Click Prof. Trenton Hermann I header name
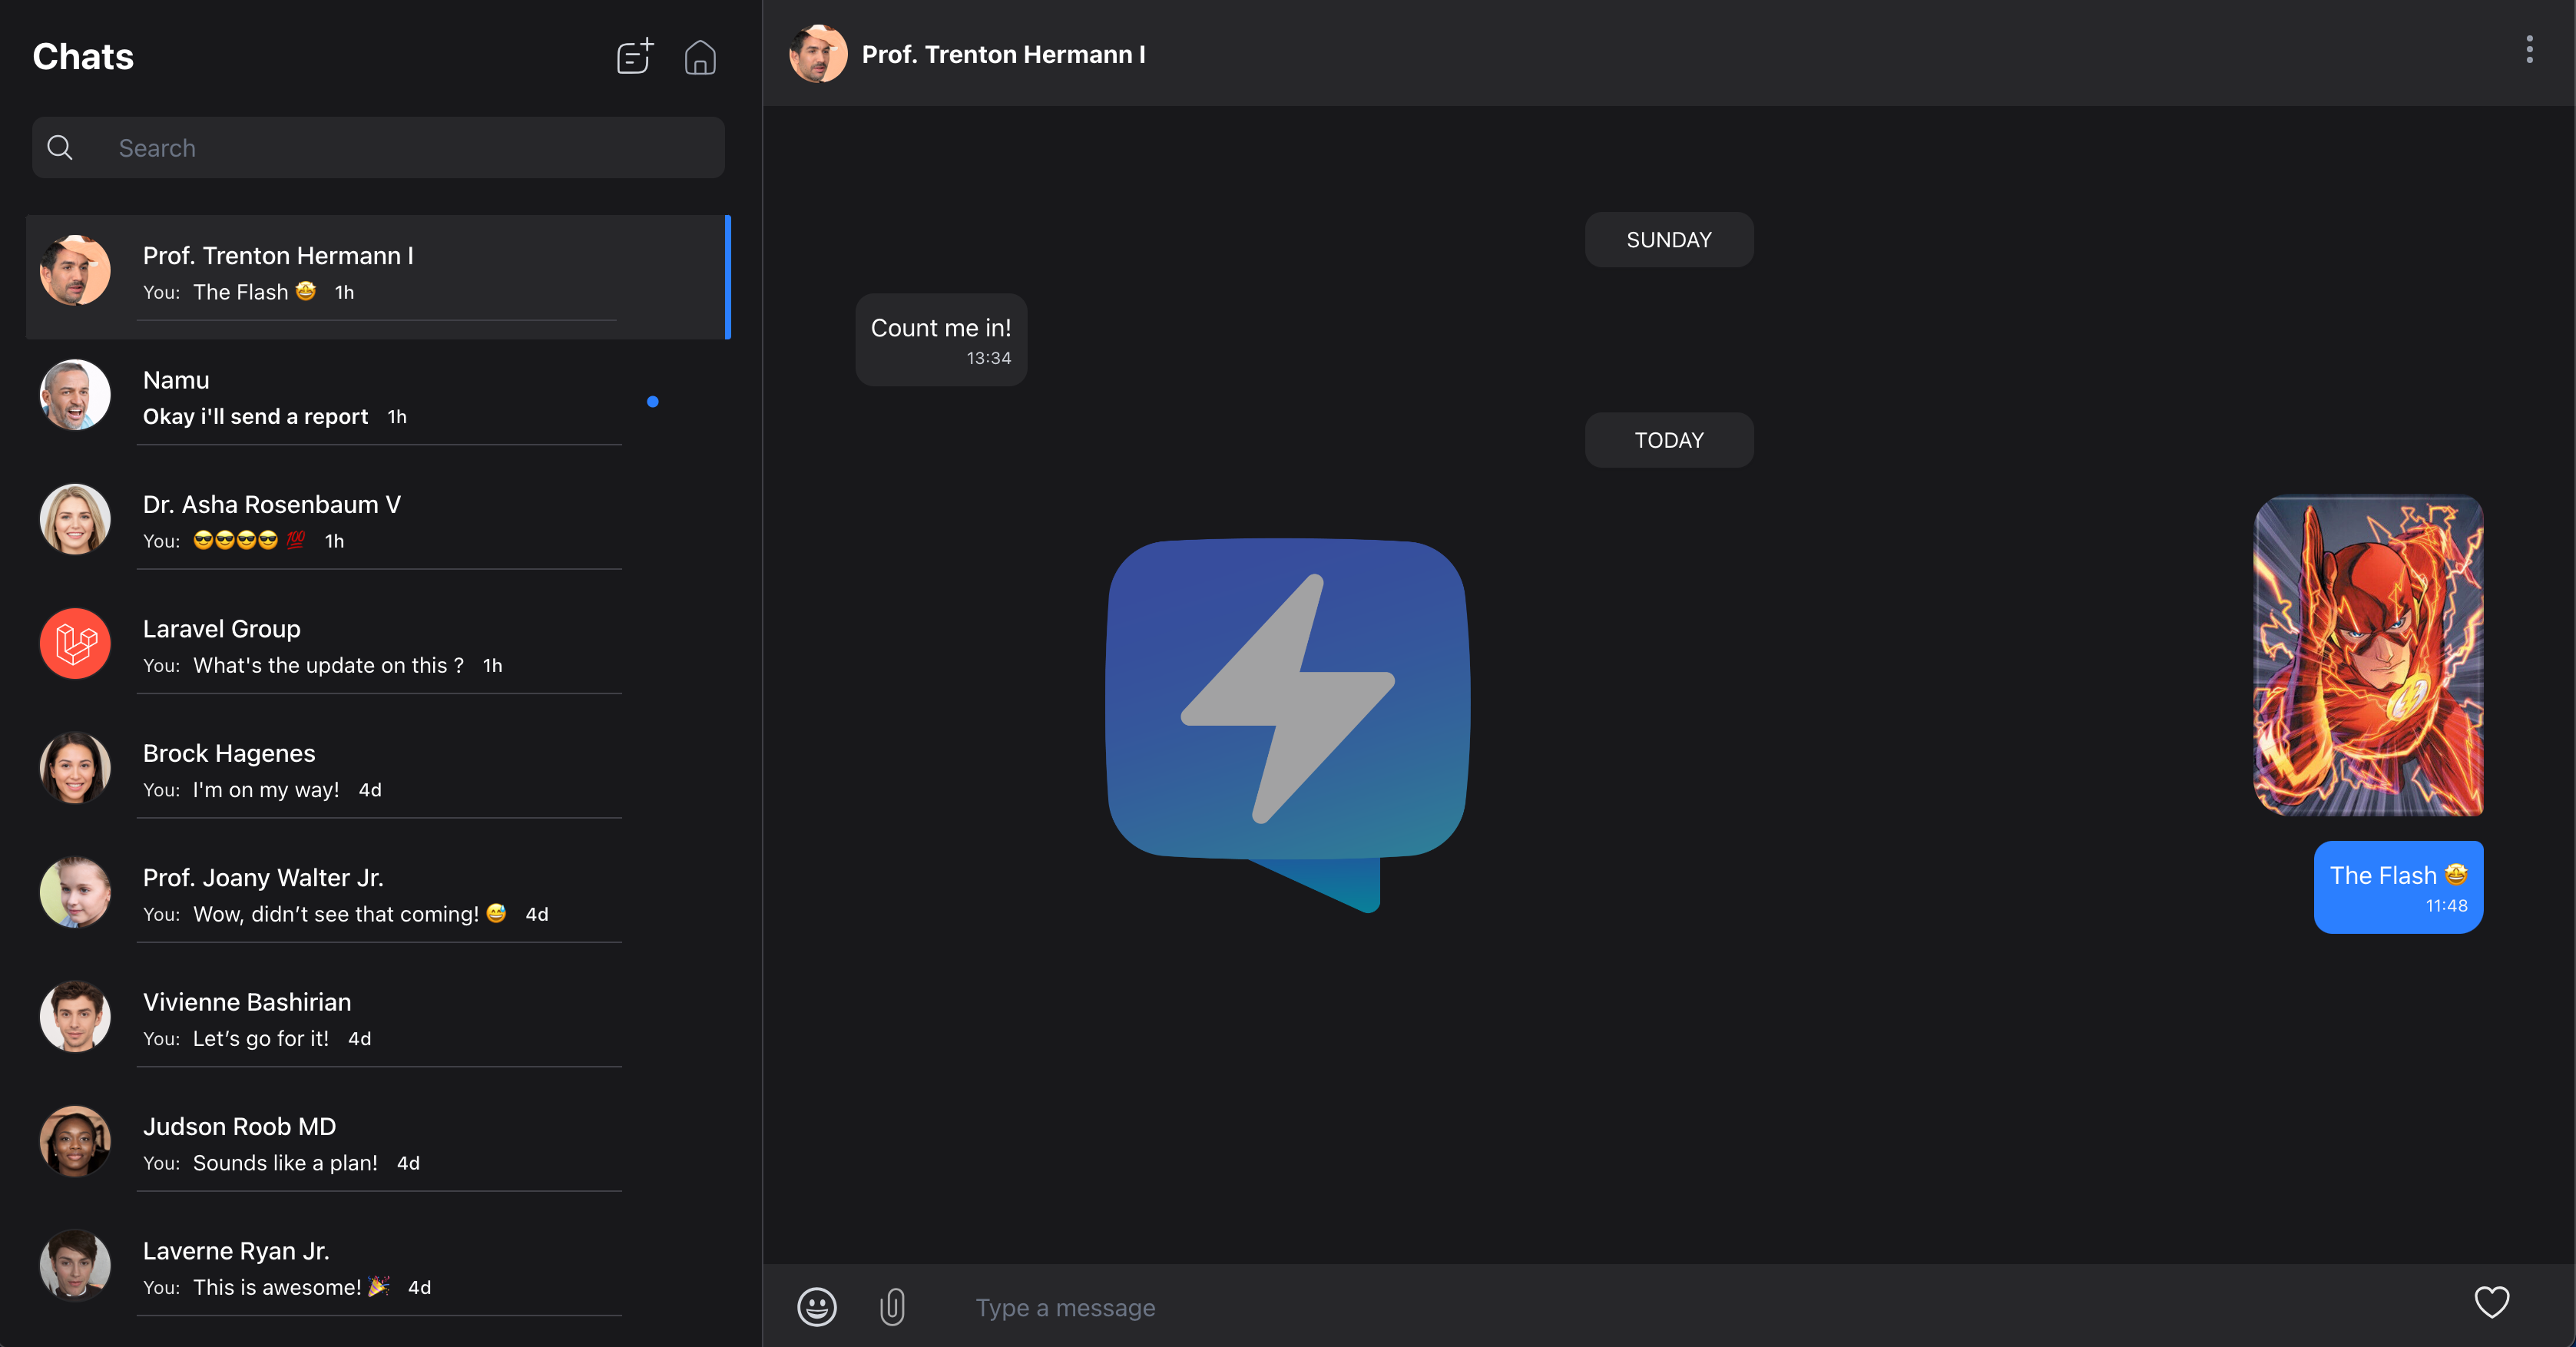 tap(1003, 54)
